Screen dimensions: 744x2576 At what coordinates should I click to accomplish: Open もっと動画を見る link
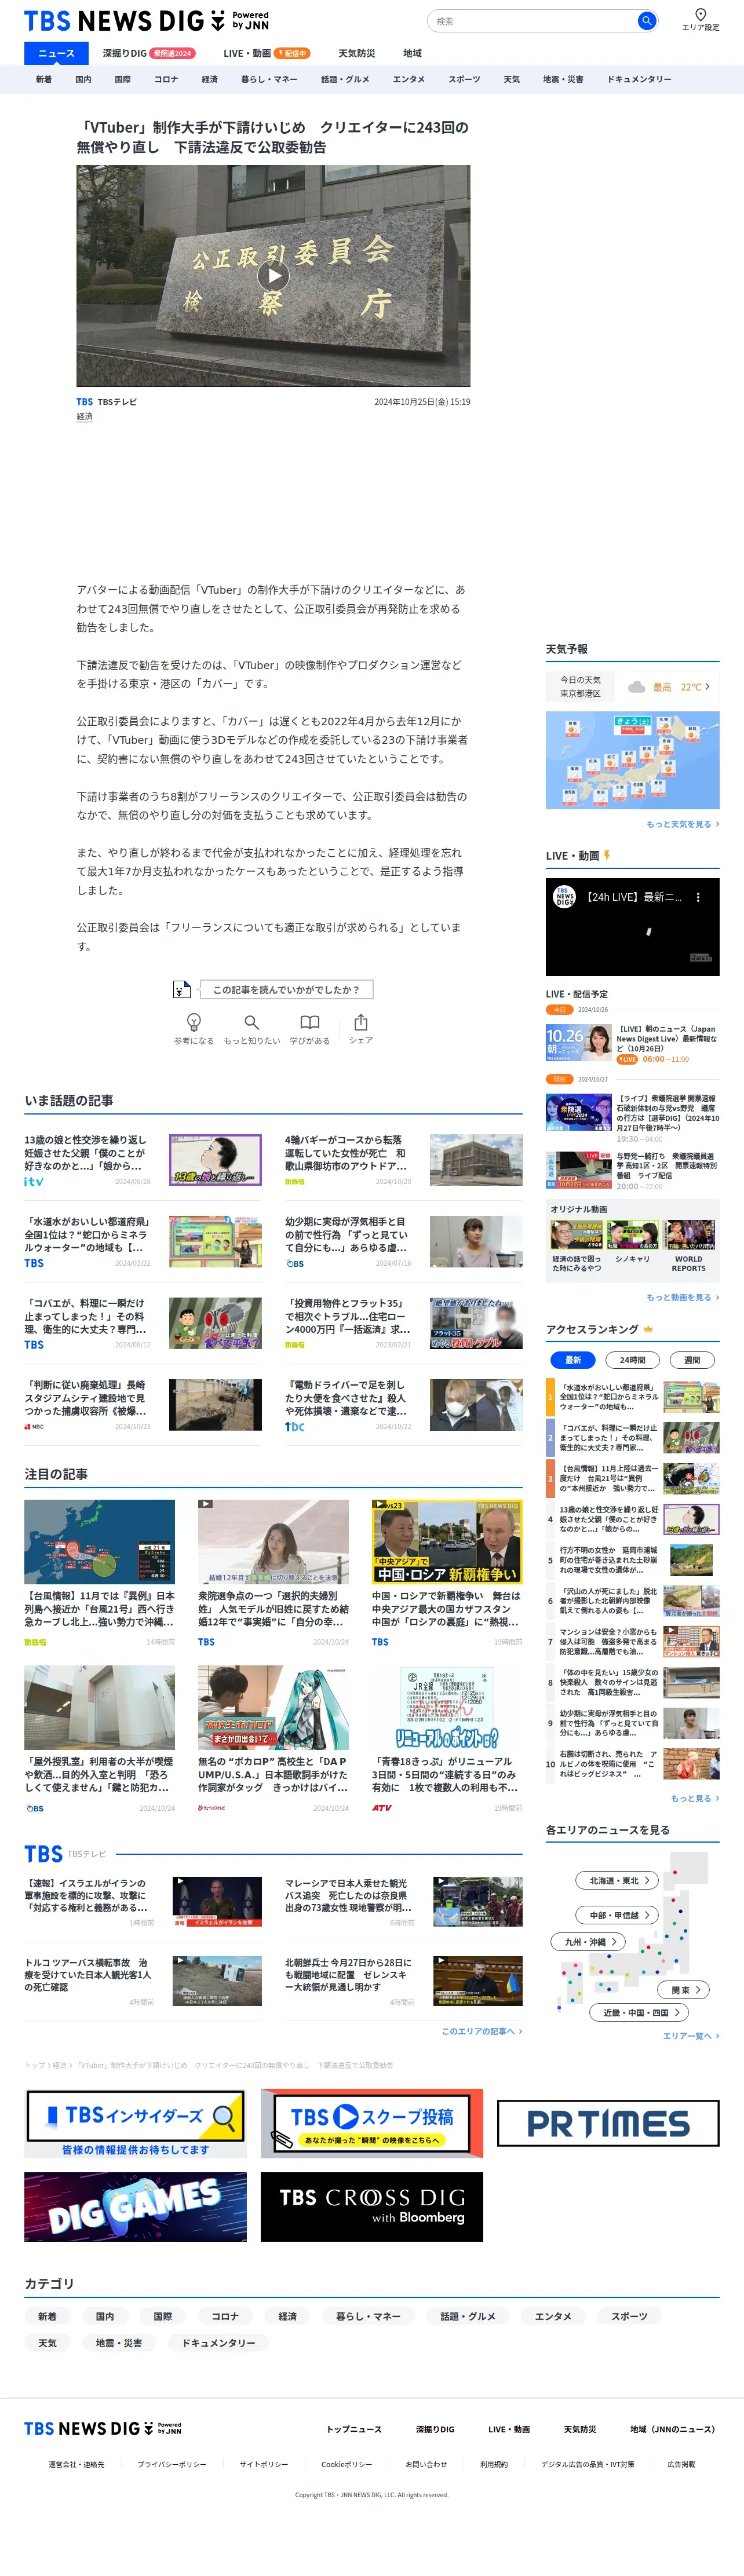point(683,1297)
